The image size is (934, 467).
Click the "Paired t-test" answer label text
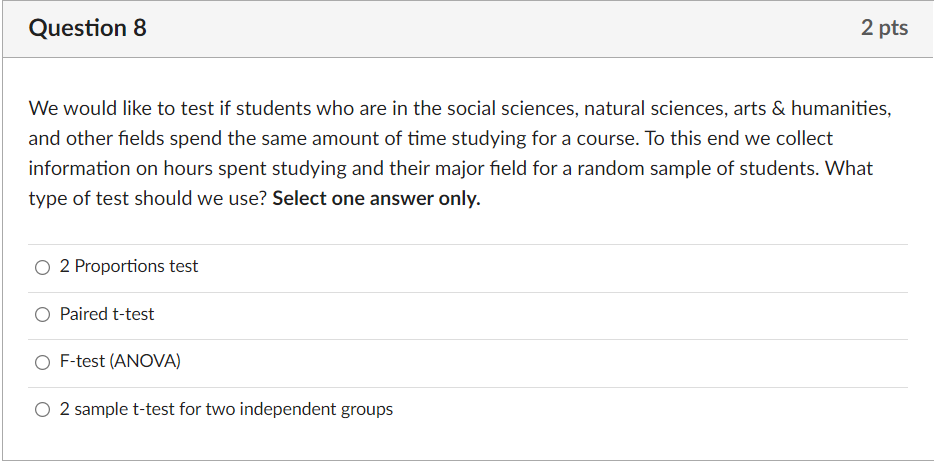tap(107, 314)
